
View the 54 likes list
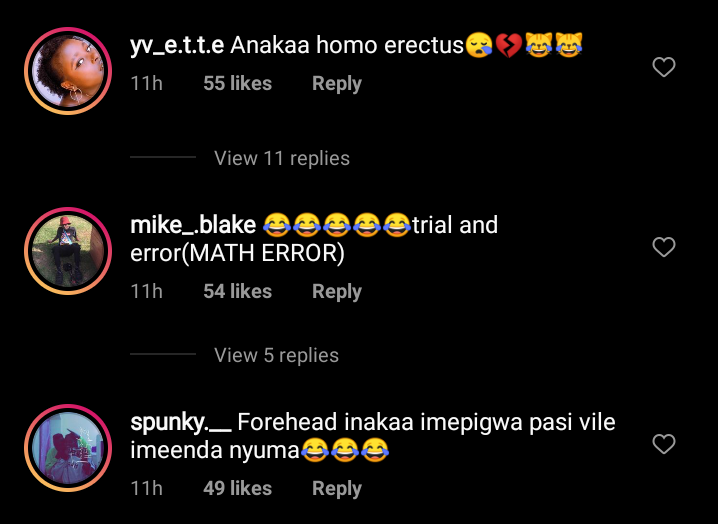click(x=238, y=291)
